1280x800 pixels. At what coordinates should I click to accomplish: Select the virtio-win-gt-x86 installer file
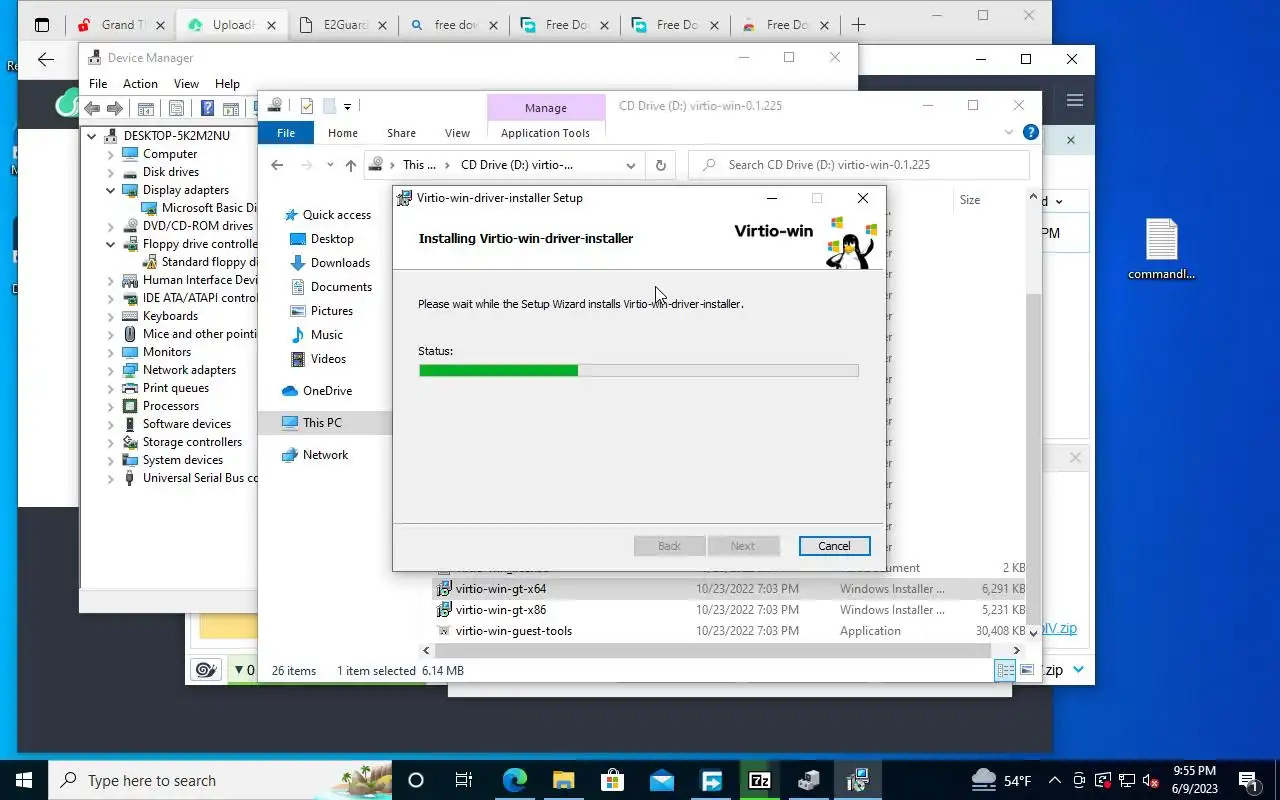(x=501, y=610)
